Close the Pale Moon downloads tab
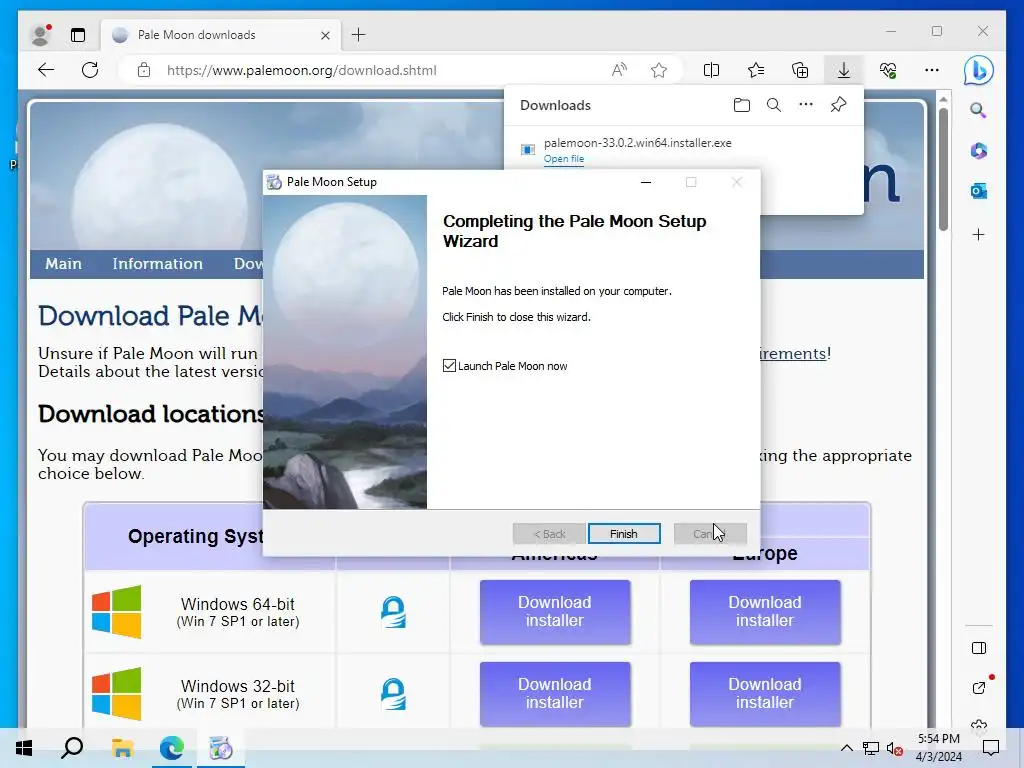The height and width of the screenshot is (768, 1024). coord(325,35)
